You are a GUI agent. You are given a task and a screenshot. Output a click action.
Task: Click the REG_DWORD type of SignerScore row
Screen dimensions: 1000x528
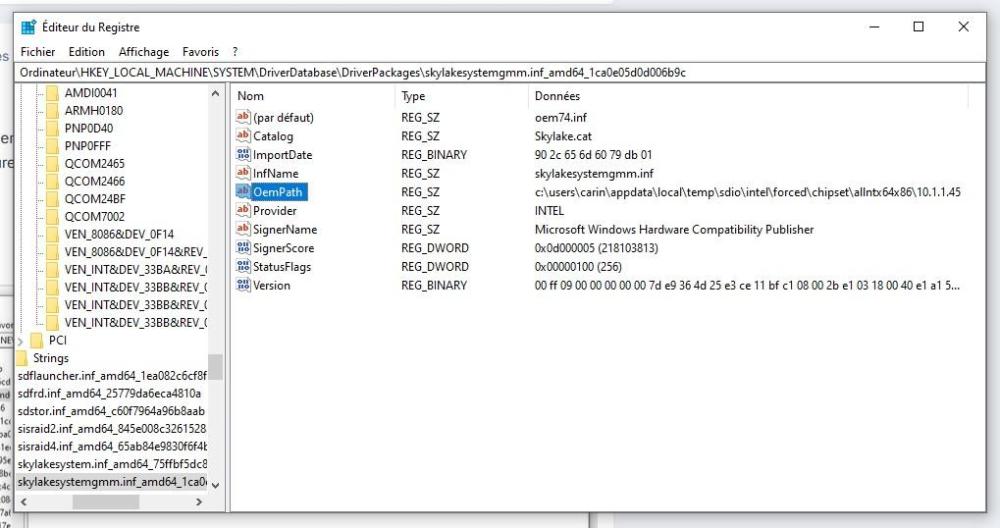(435, 247)
